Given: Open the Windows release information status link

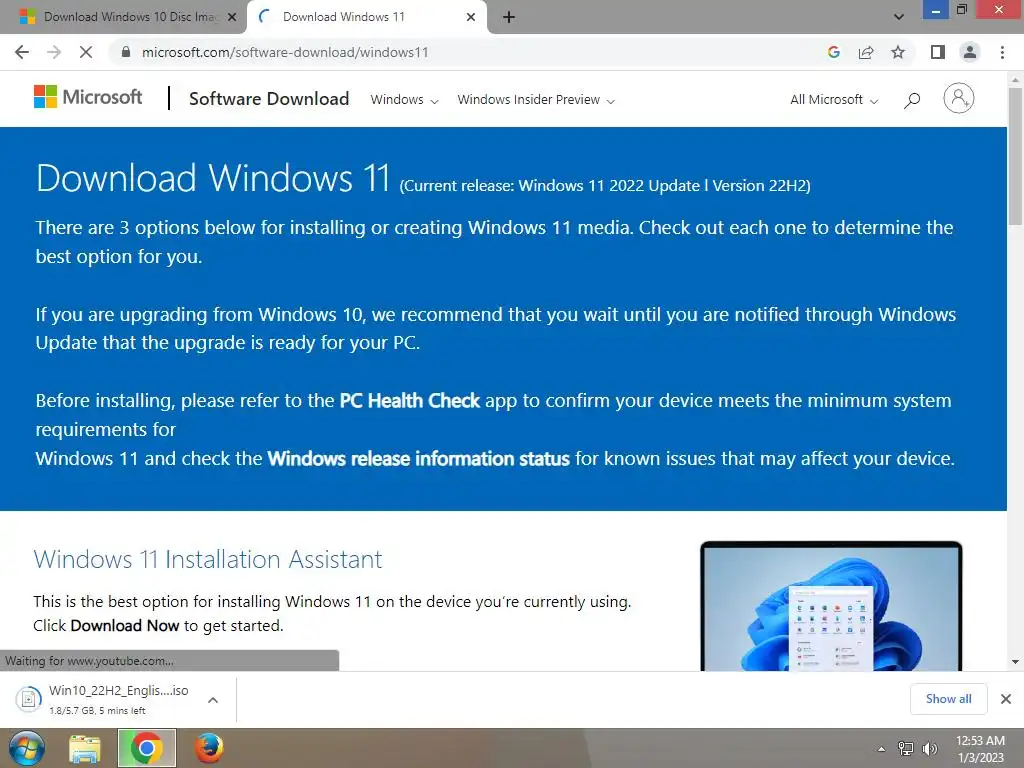Looking at the screenshot, I should point(419,458).
